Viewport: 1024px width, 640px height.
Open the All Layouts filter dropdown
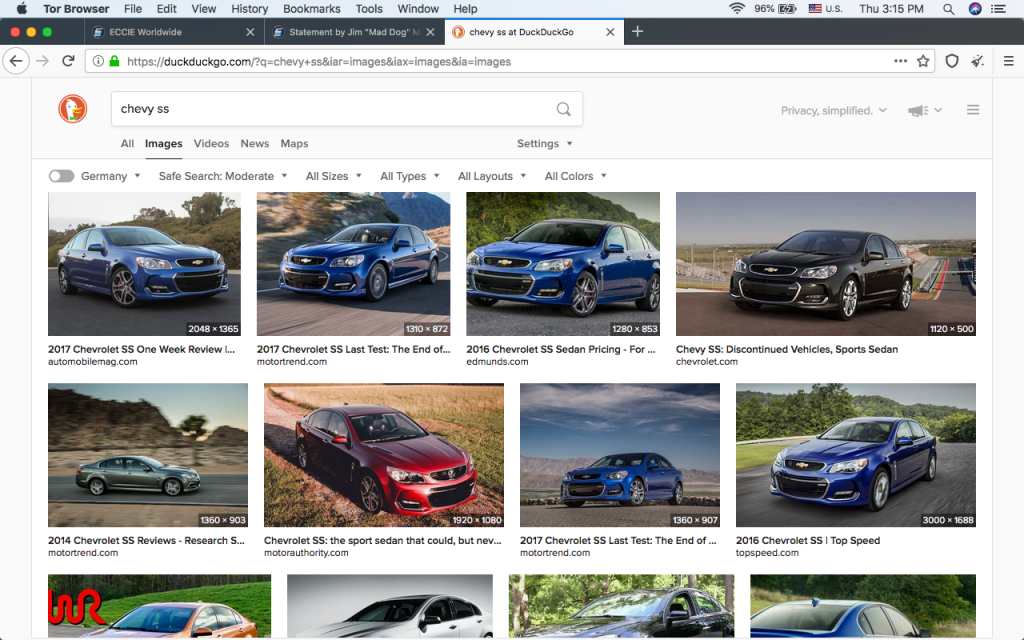pos(492,176)
